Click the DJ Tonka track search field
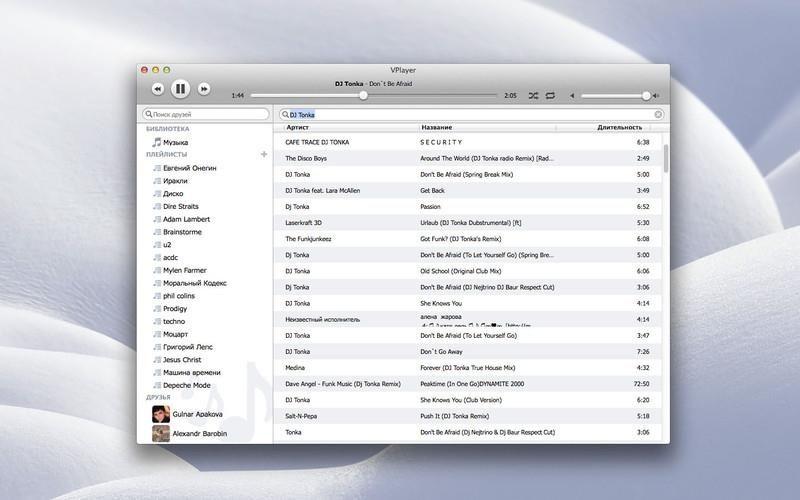The width and height of the screenshot is (800, 500). point(471,115)
